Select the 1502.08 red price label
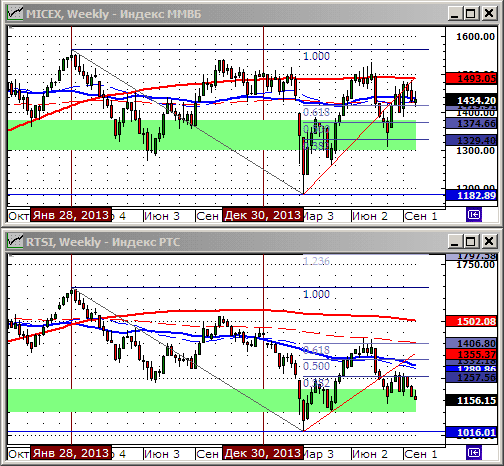504x466 pixels. coord(471,321)
